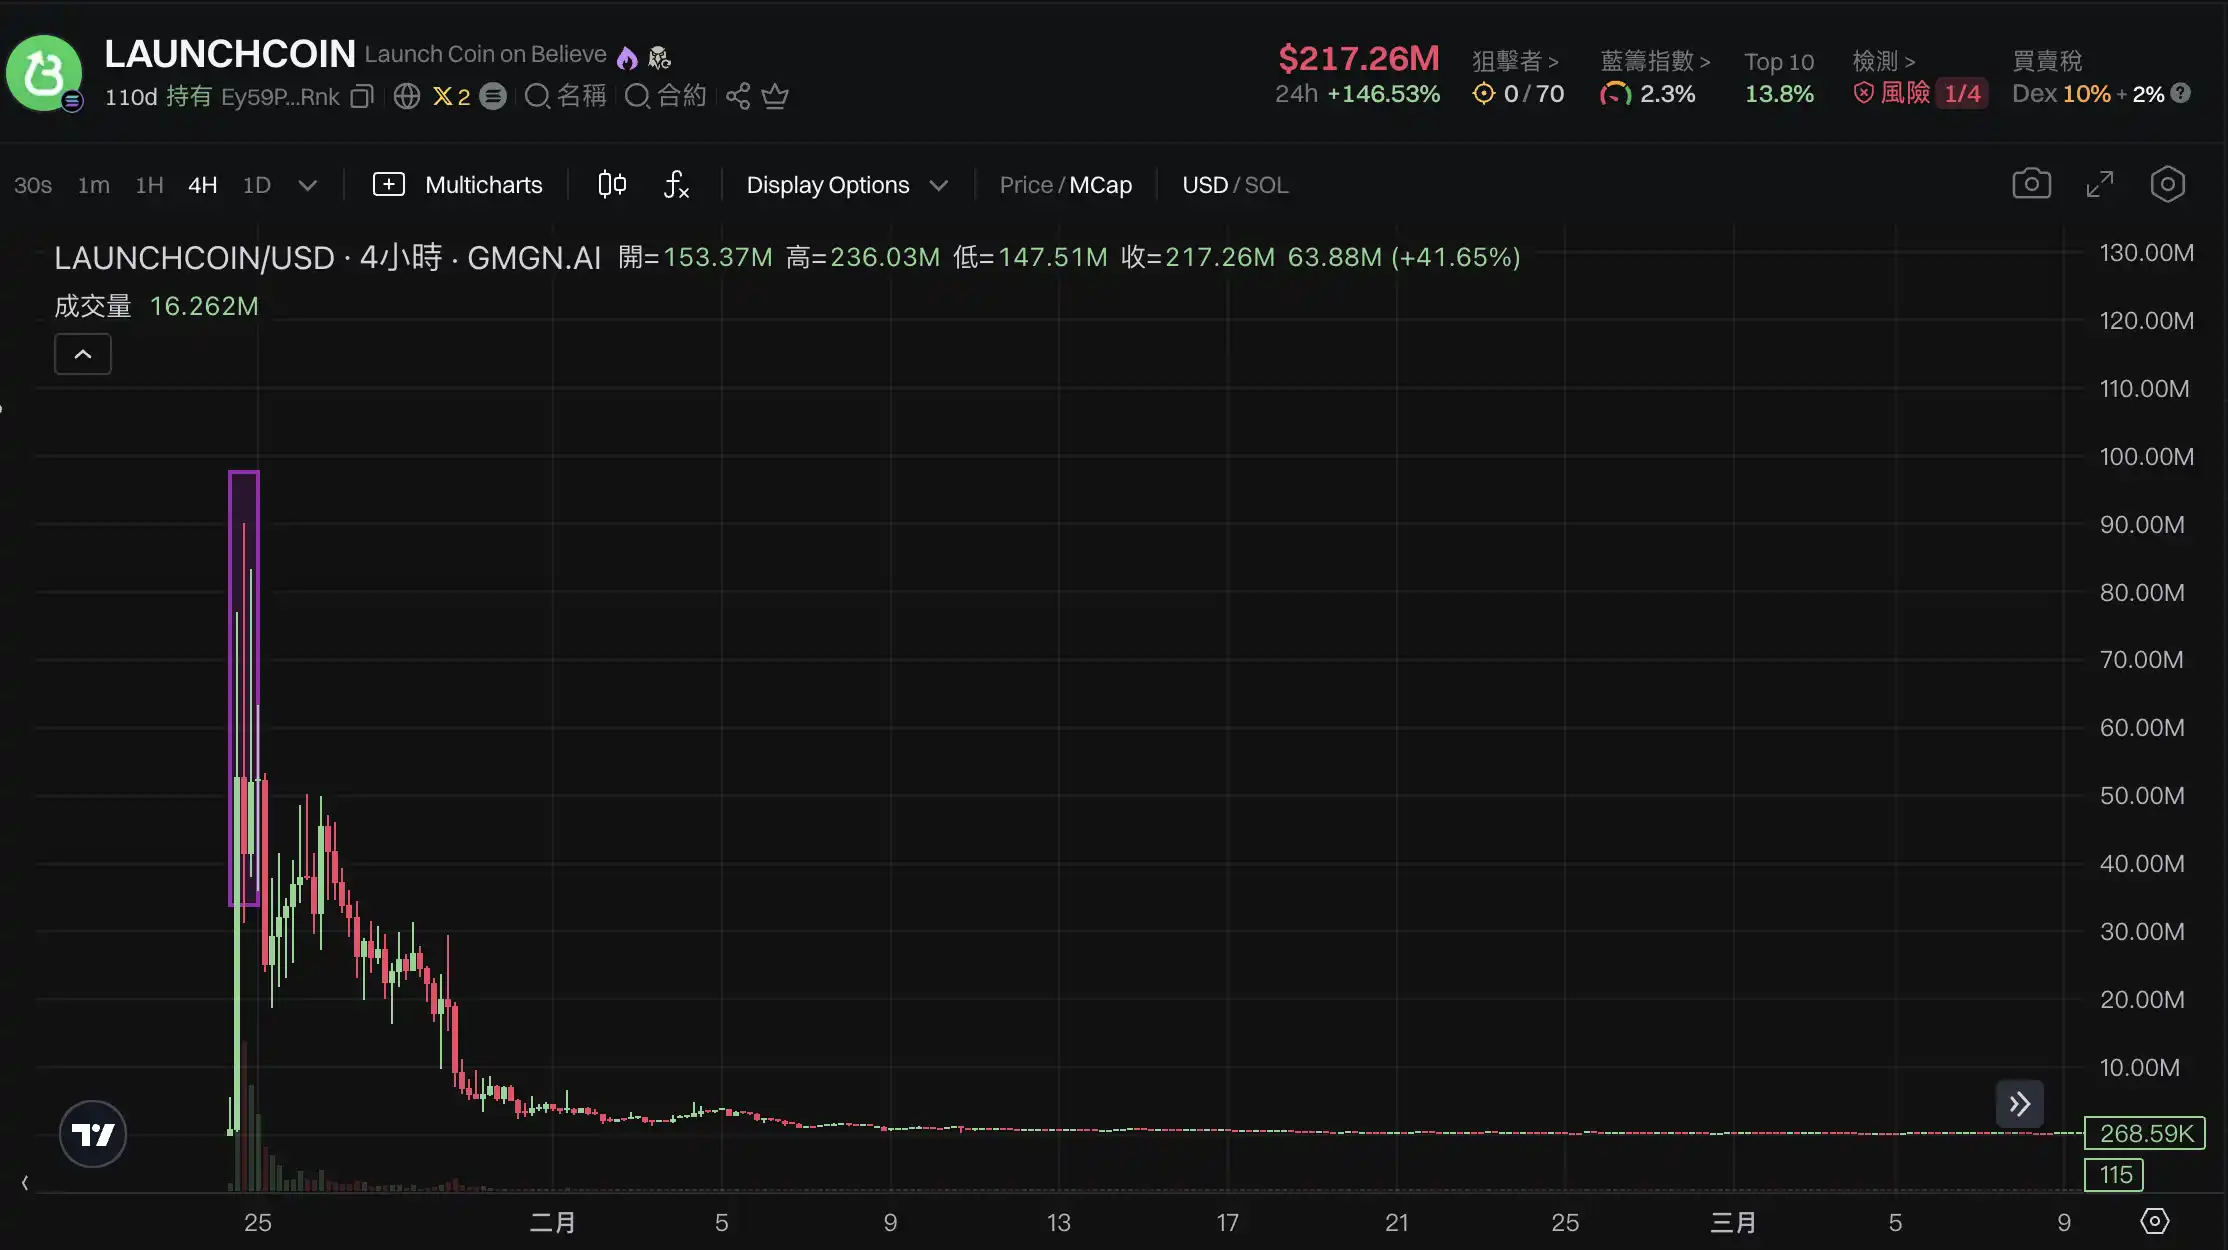Select the 1m timeframe tab
The image size is (2228, 1250).
93,184
